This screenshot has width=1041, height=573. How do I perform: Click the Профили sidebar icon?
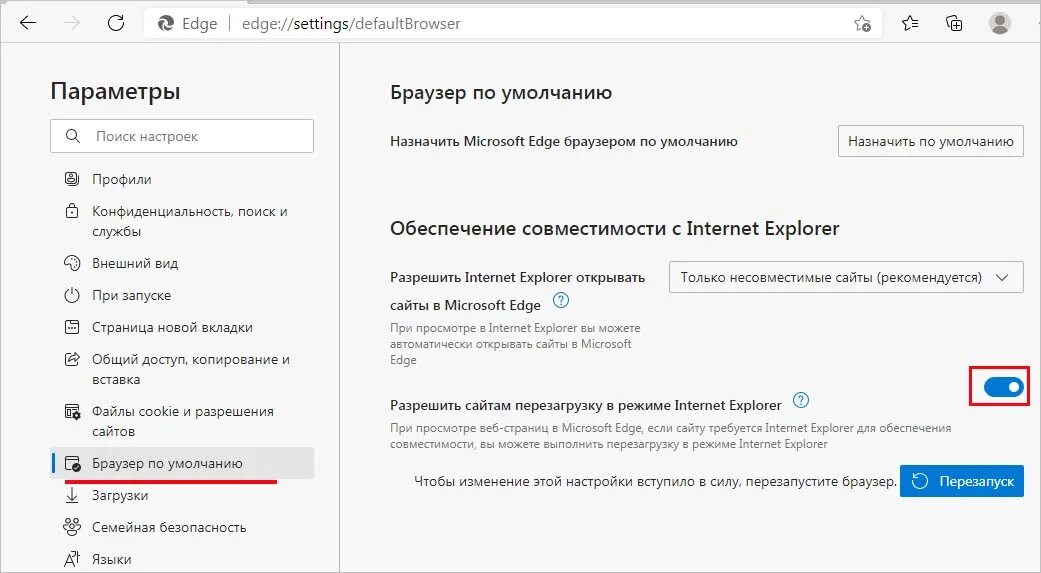[72, 179]
